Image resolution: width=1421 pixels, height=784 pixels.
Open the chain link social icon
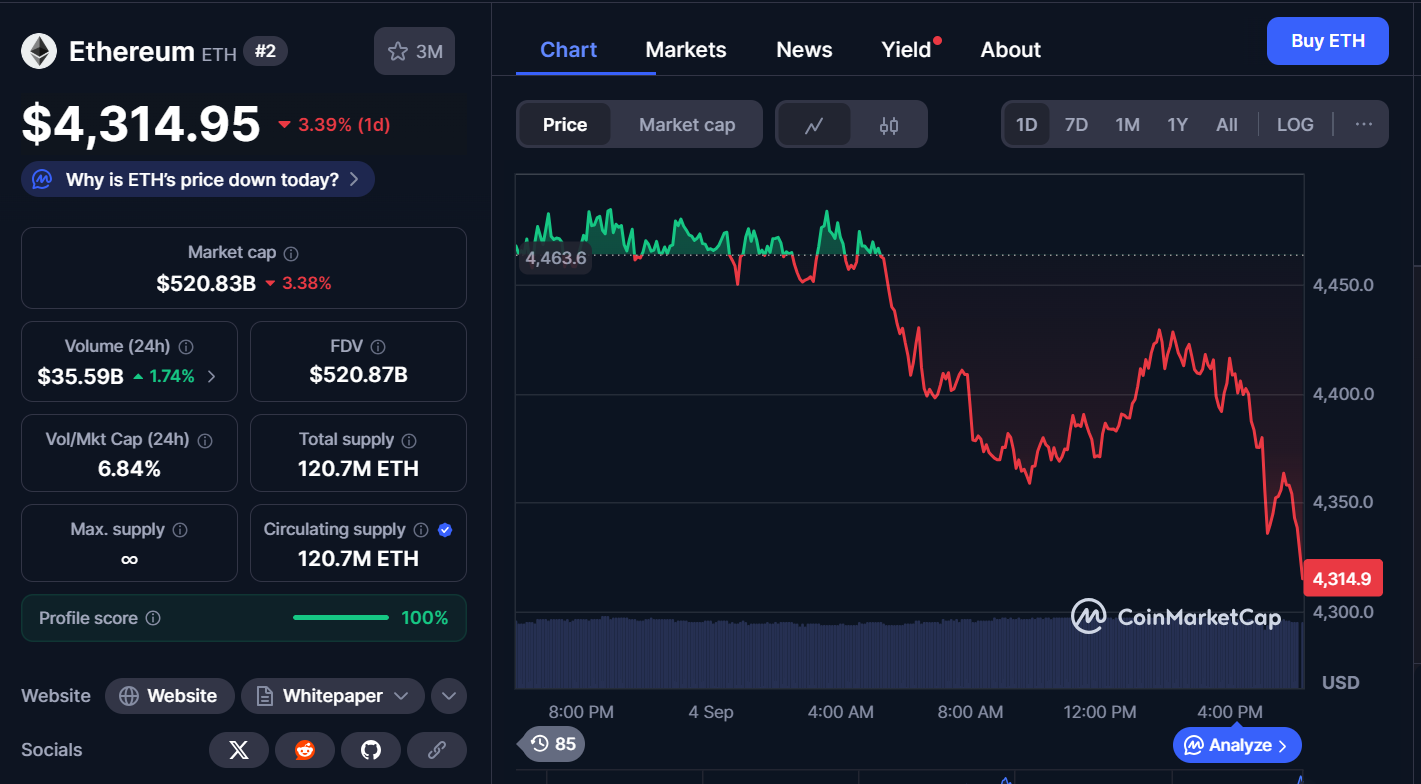pyautogui.click(x=436, y=750)
